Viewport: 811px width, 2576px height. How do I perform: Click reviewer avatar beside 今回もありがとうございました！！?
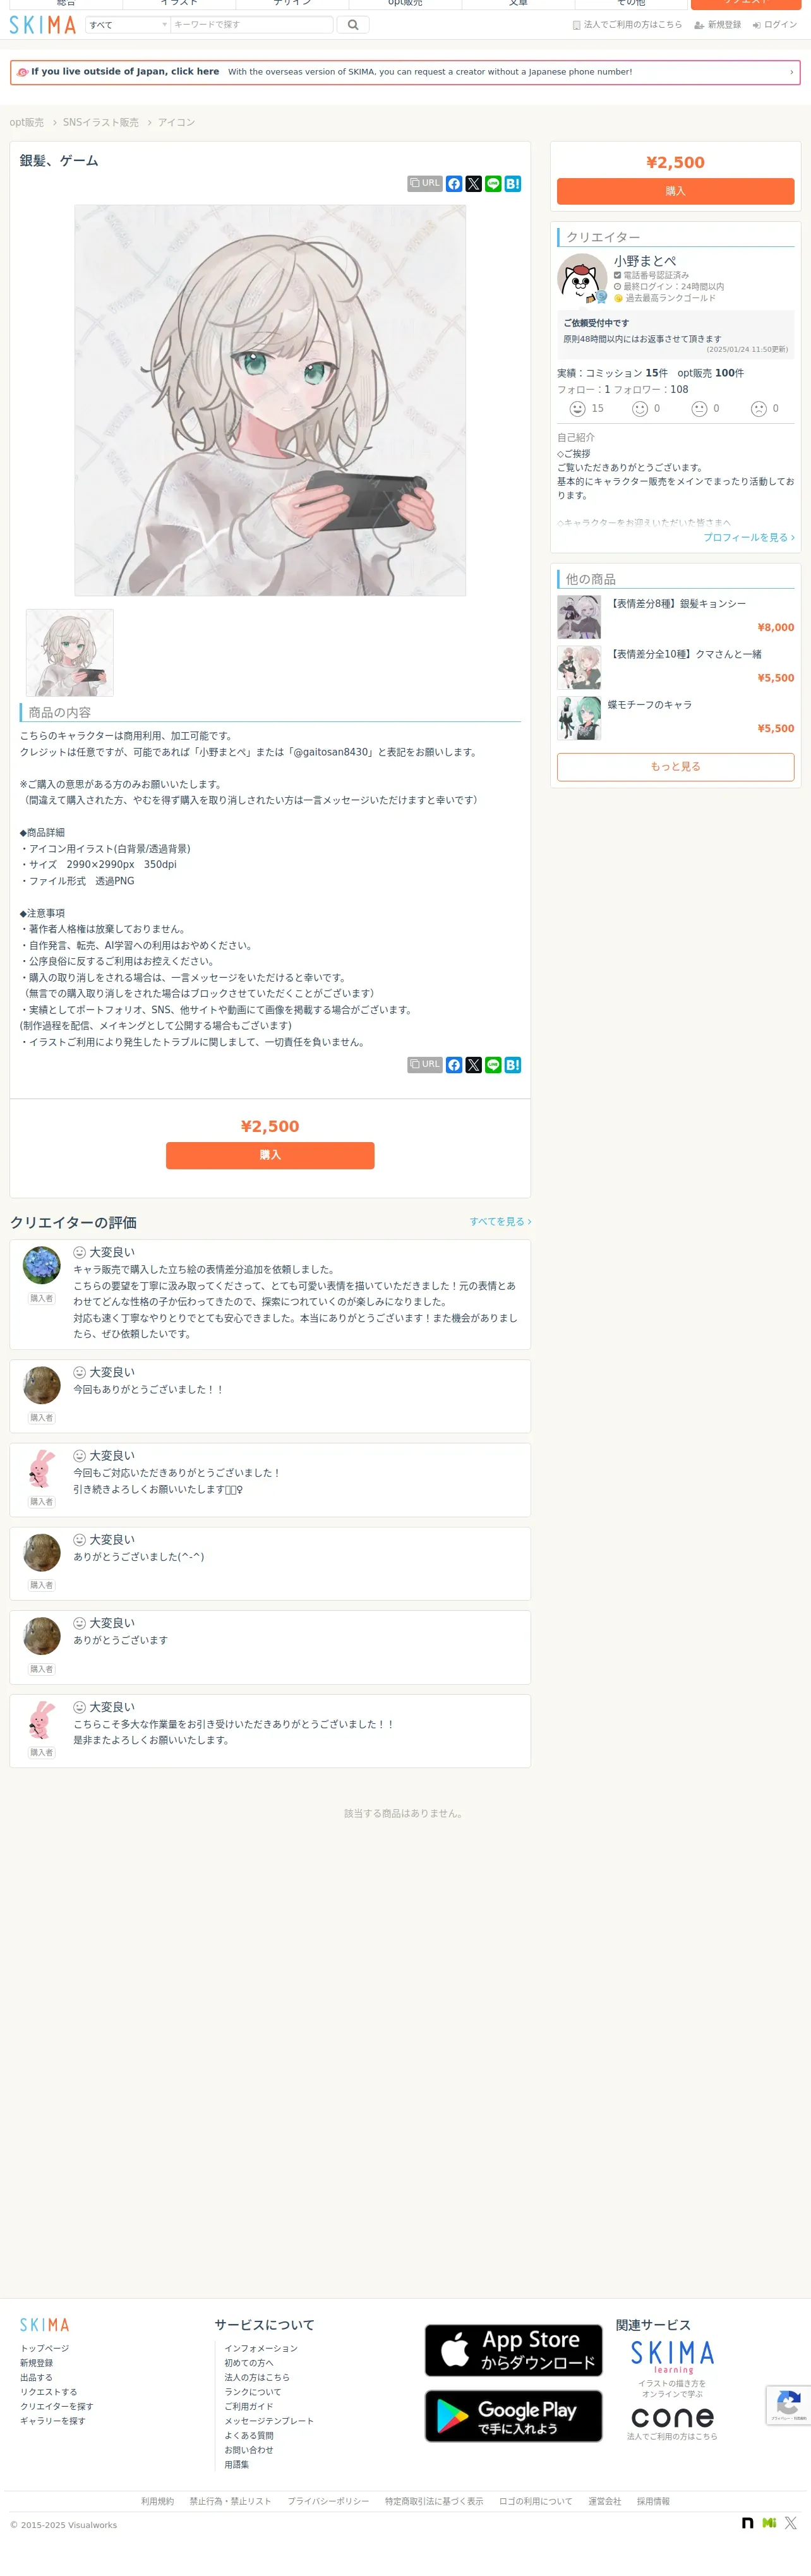[41, 1385]
